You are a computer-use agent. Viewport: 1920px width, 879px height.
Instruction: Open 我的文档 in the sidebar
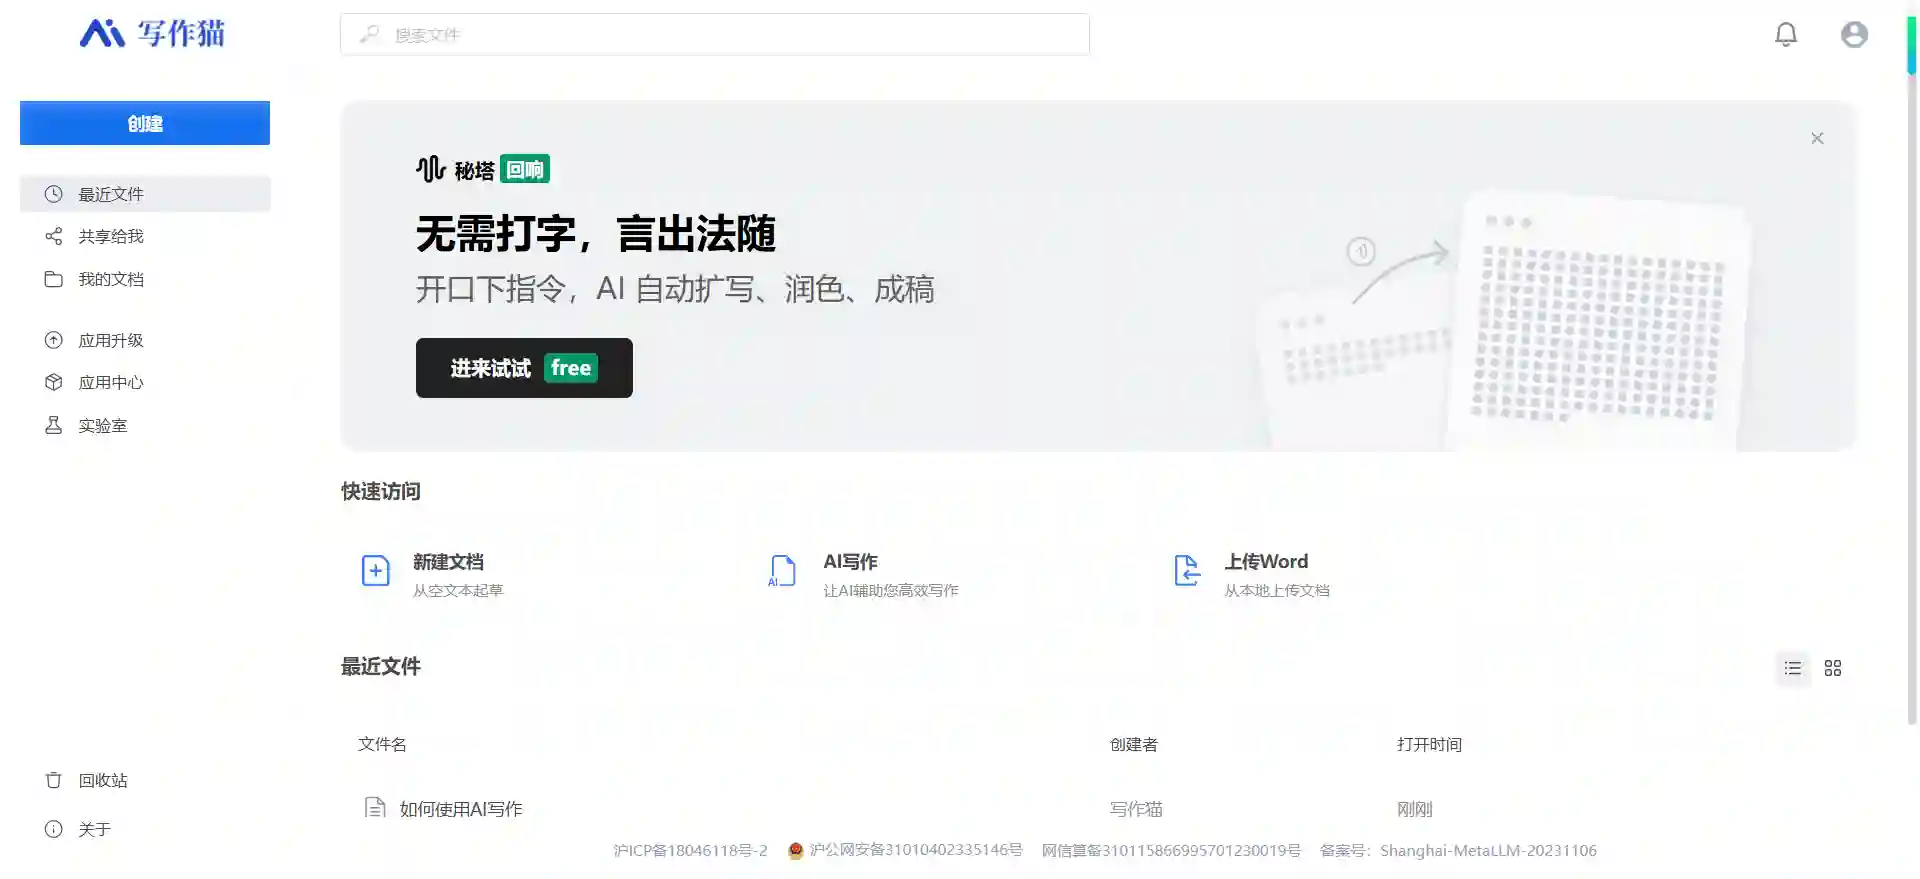point(145,279)
